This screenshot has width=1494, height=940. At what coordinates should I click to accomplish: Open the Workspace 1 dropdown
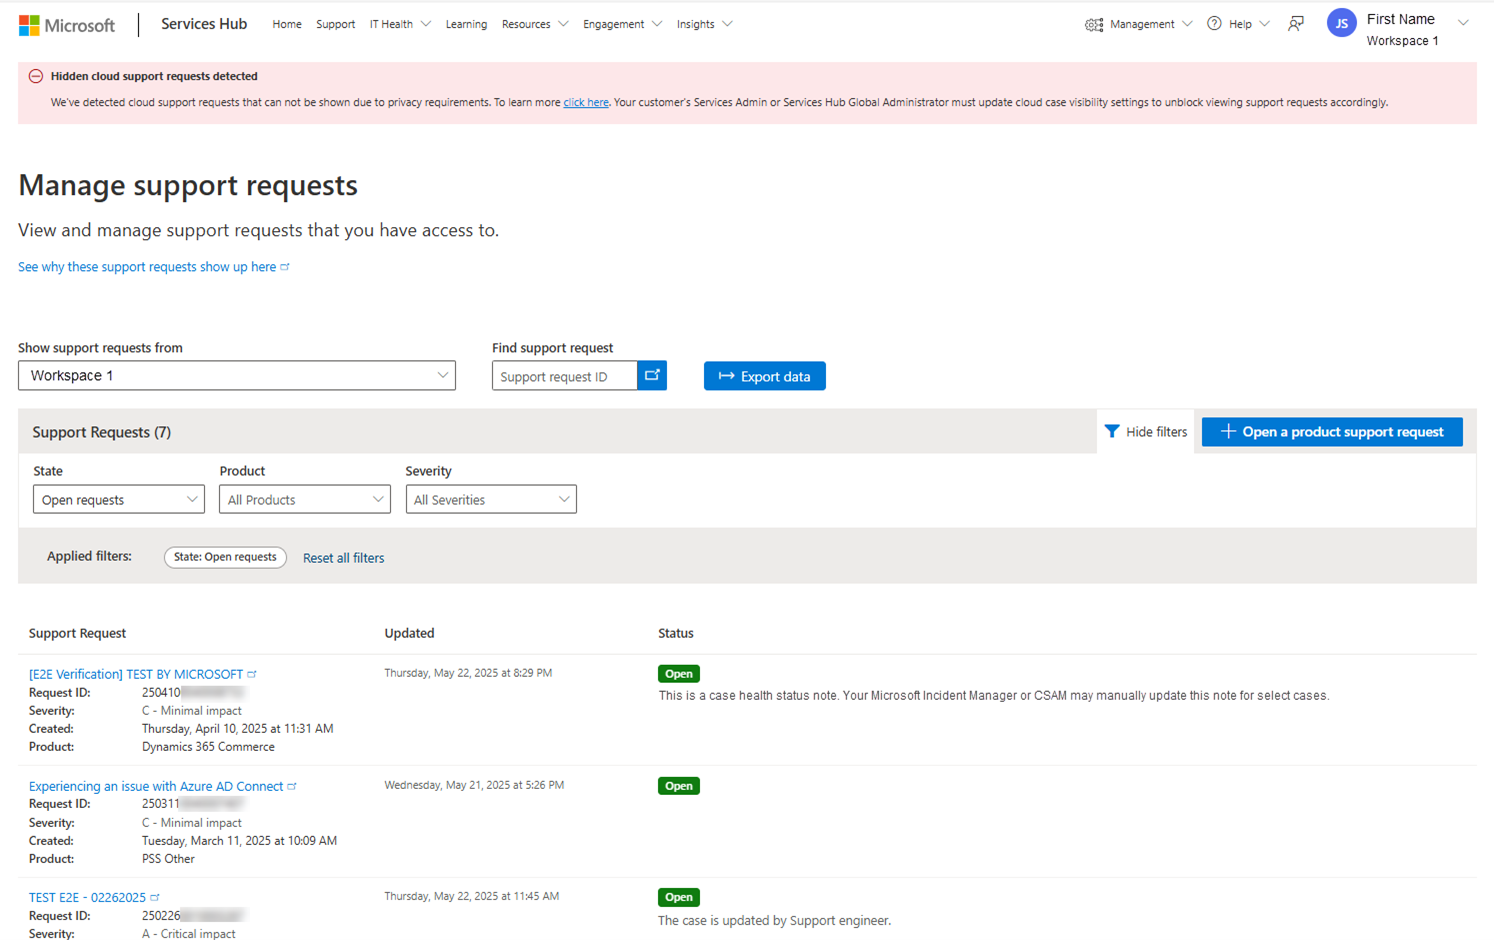coord(237,375)
